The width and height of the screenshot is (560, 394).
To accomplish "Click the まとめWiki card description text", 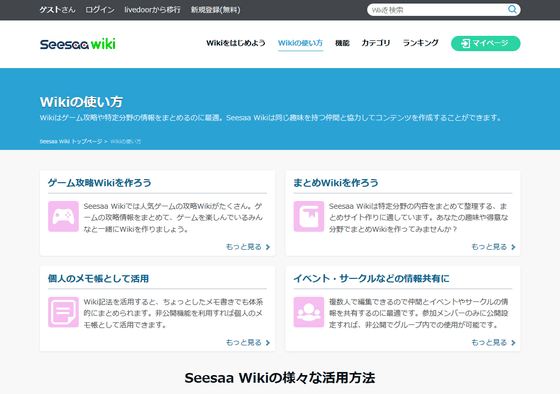I will tap(419, 218).
